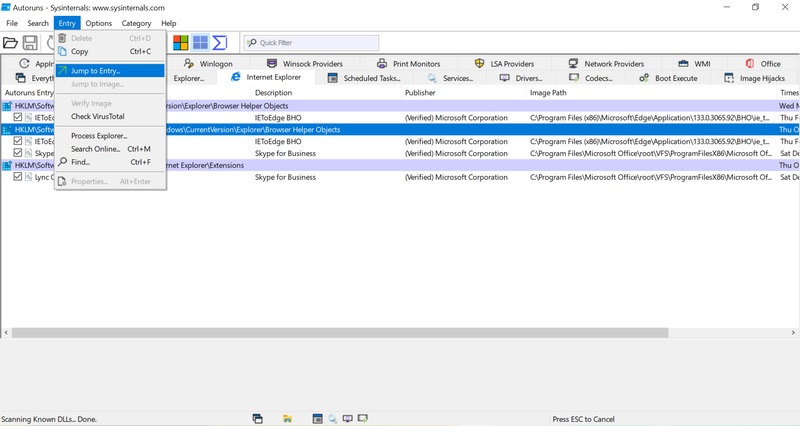Open the Category menu

tap(136, 23)
